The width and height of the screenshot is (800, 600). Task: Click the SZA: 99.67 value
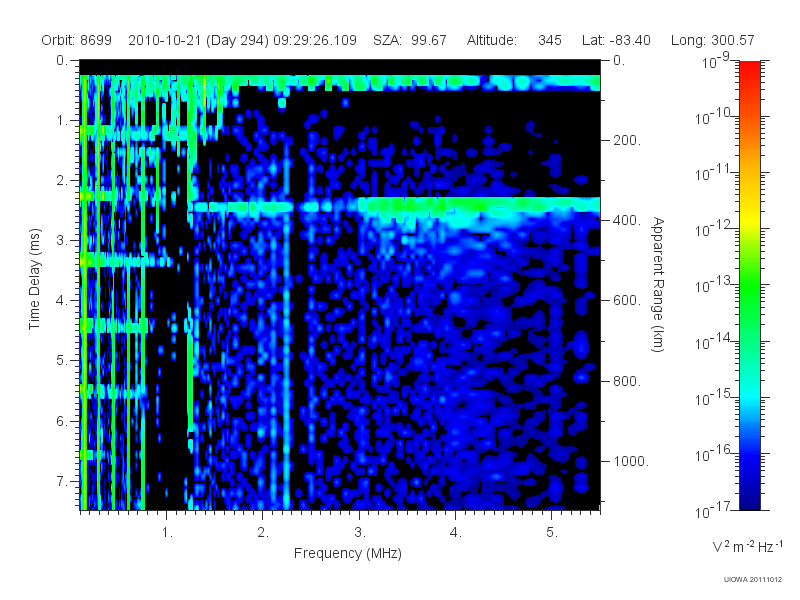pos(410,40)
